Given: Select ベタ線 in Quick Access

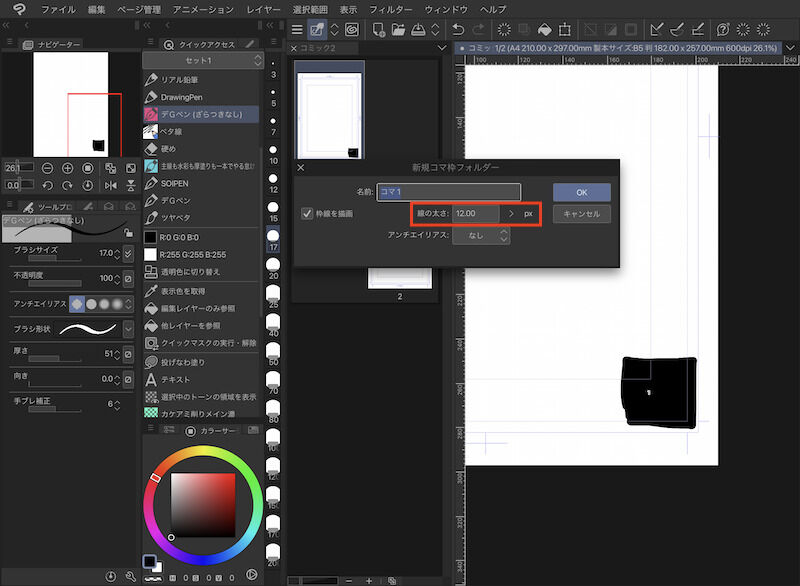Looking at the screenshot, I should click(201, 132).
